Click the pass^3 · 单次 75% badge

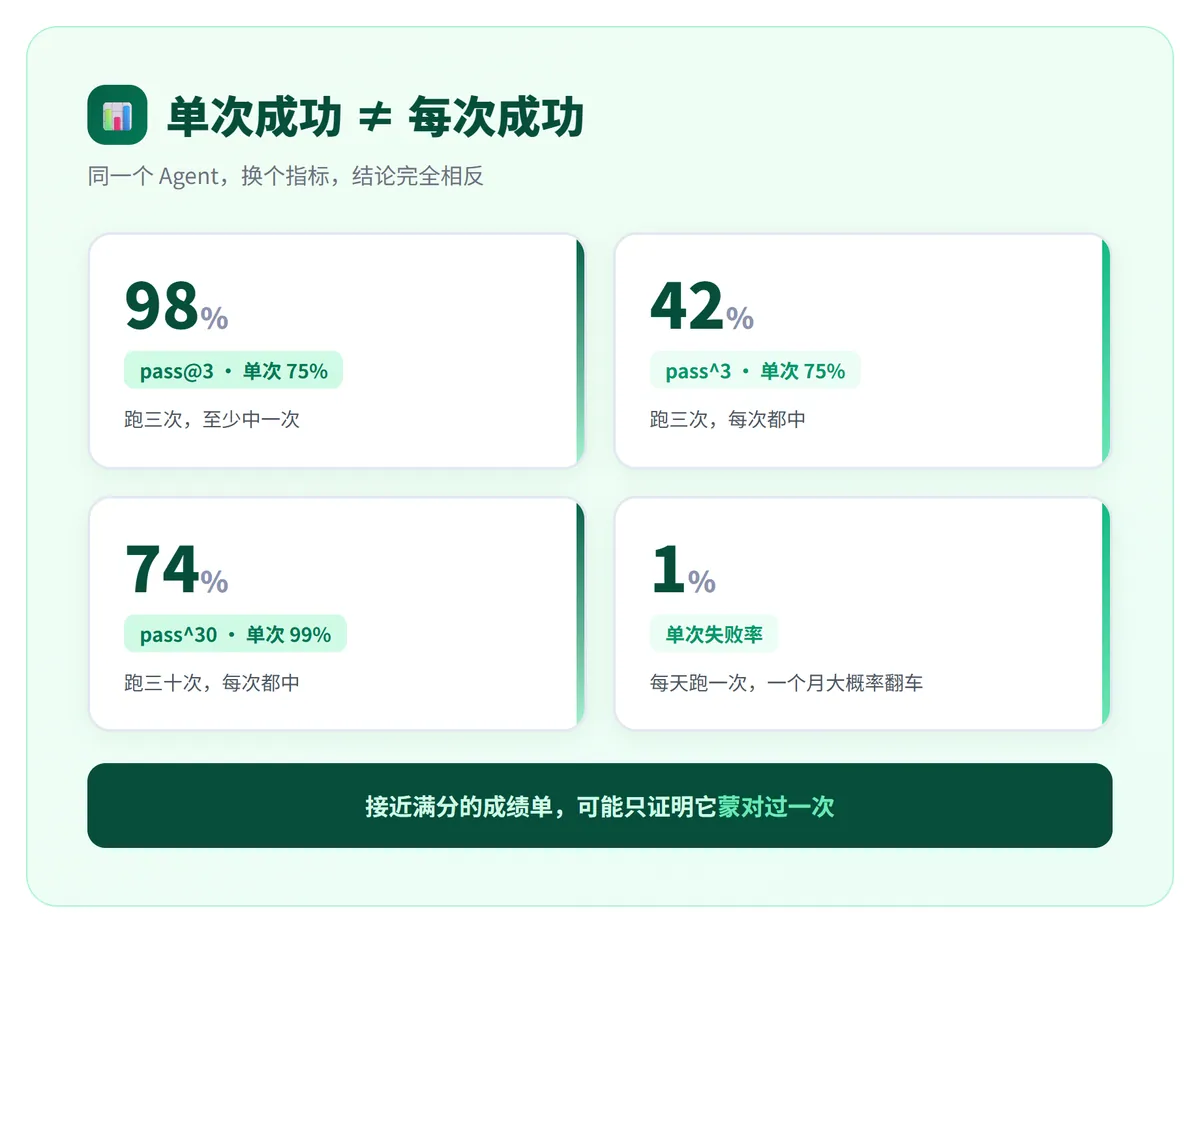click(755, 371)
